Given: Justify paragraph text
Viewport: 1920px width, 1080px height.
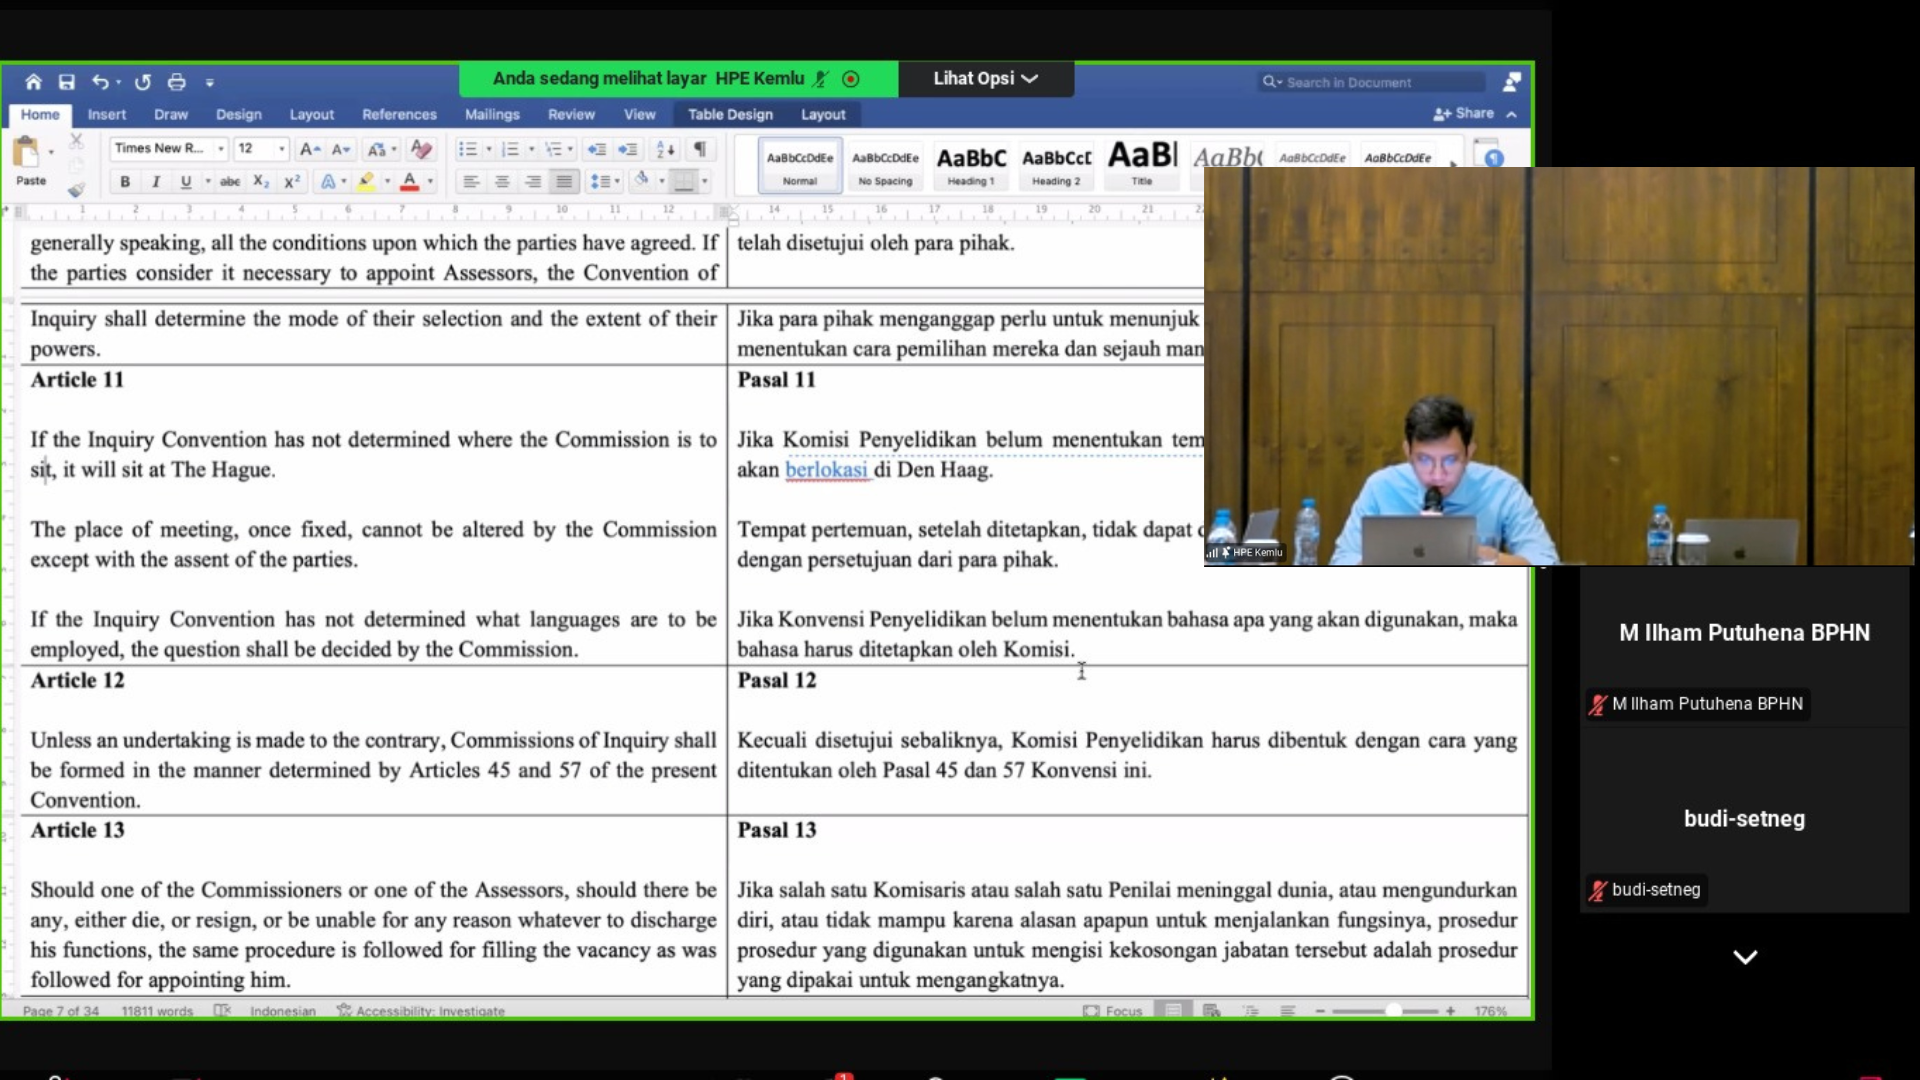Looking at the screenshot, I should (564, 181).
